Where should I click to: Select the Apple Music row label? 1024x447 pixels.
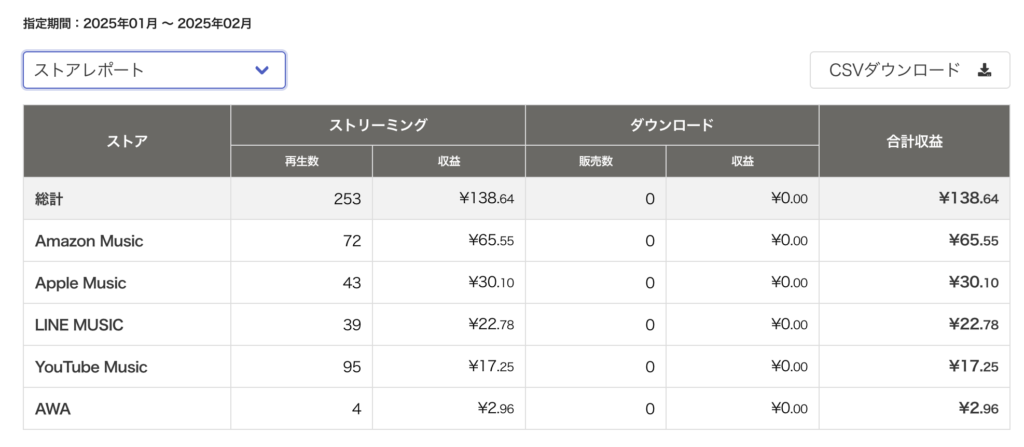tap(80, 283)
